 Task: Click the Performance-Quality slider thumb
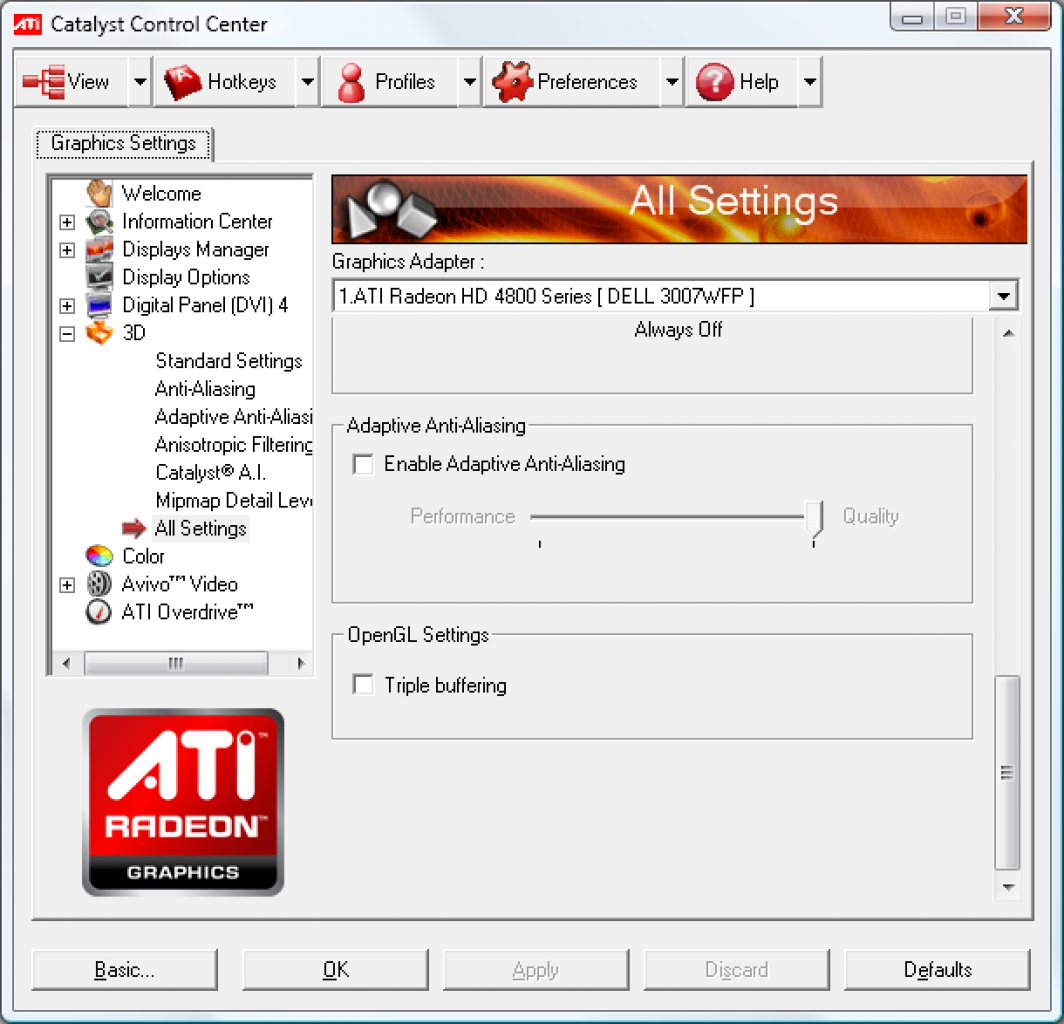[814, 518]
